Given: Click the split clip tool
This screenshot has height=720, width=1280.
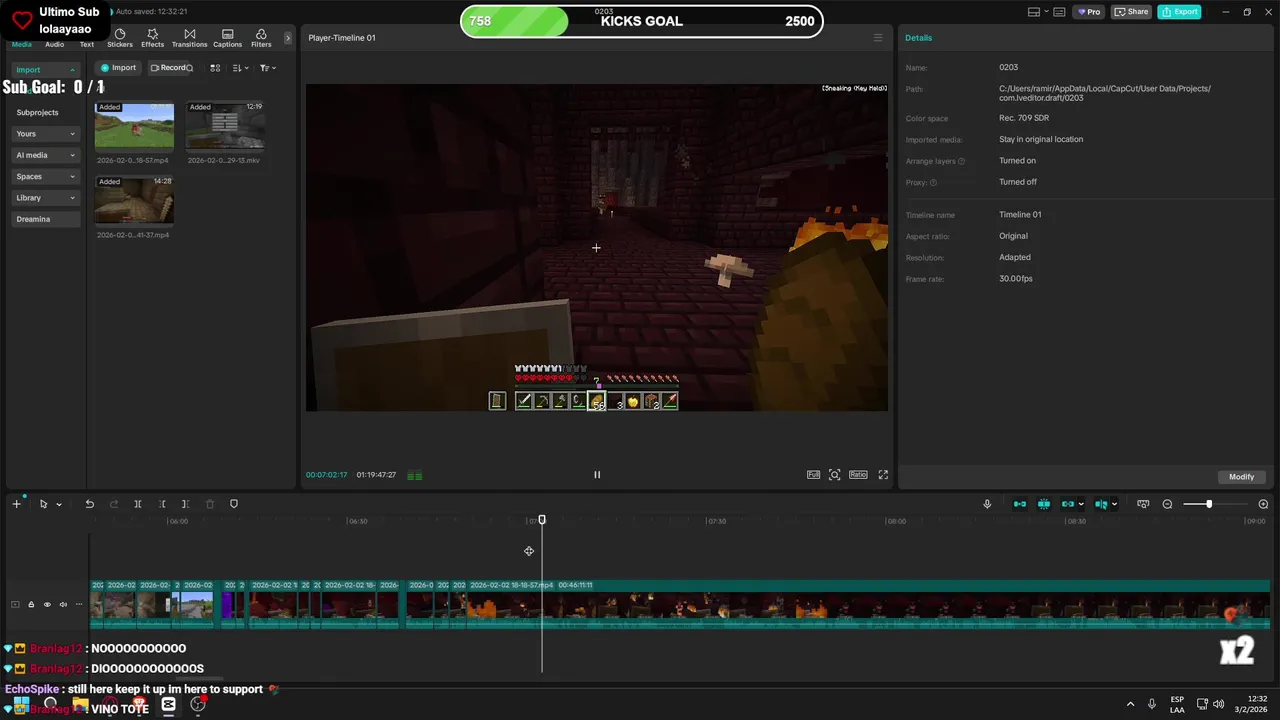Looking at the screenshot, I should click(x=138, y=504).
